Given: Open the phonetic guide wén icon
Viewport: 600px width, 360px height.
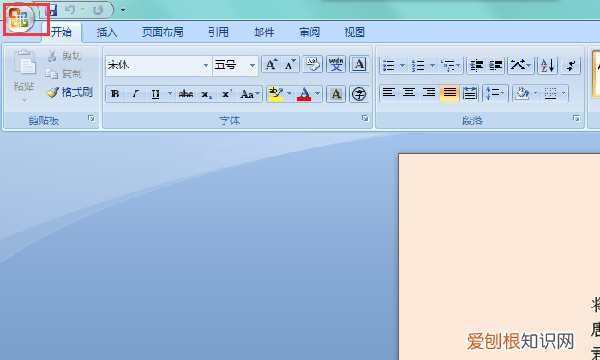Looking at the screenshot, I should [x=336, y=65].
